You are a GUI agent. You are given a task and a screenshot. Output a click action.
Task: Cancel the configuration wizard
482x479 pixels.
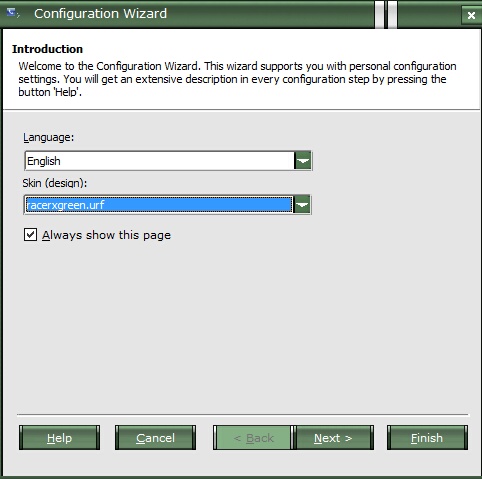(155, 438)
